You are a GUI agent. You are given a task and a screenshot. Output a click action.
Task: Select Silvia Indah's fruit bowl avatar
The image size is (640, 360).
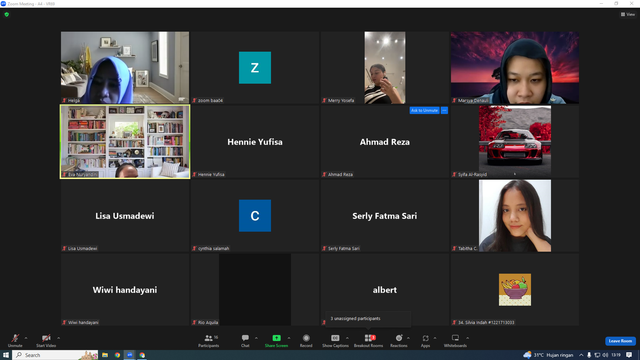click(515, 289)
